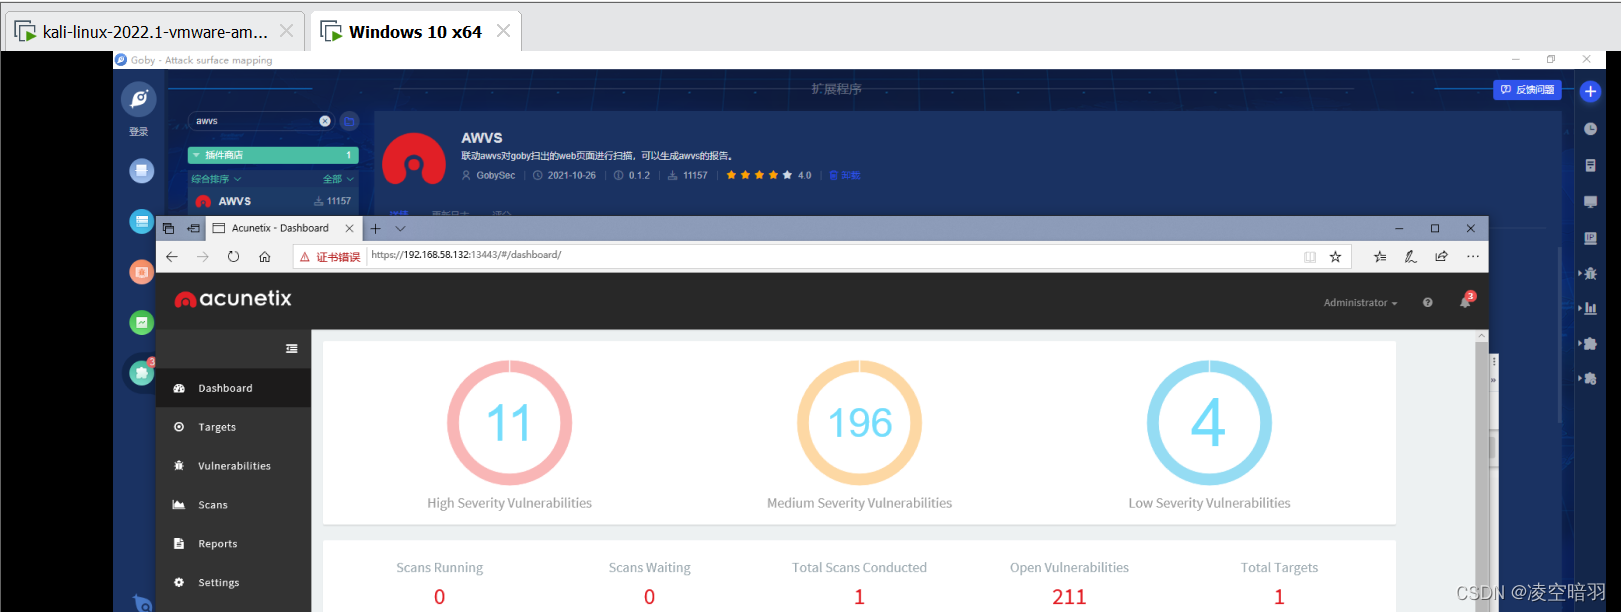Click the 证书错误 certificate error warning

tap(330, 257)
